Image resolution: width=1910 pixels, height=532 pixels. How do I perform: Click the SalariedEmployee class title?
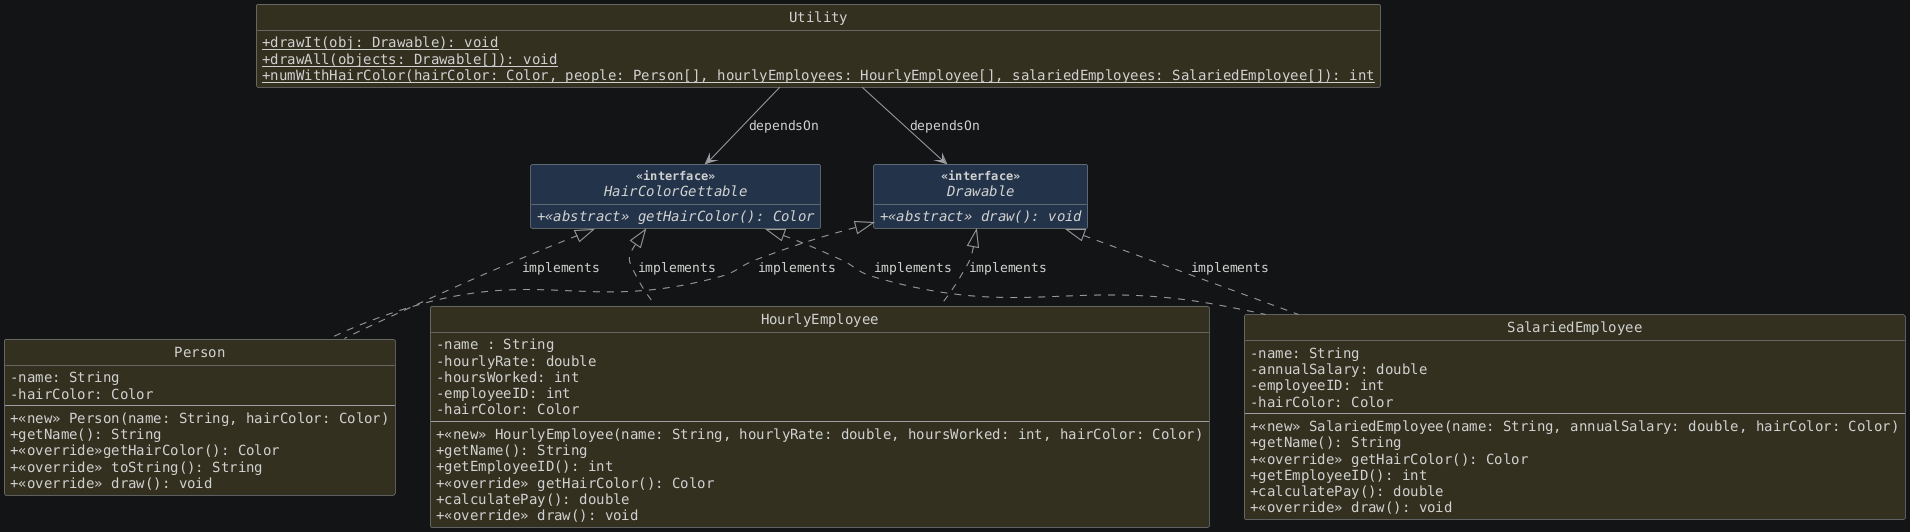click(x=1574, y=327)
